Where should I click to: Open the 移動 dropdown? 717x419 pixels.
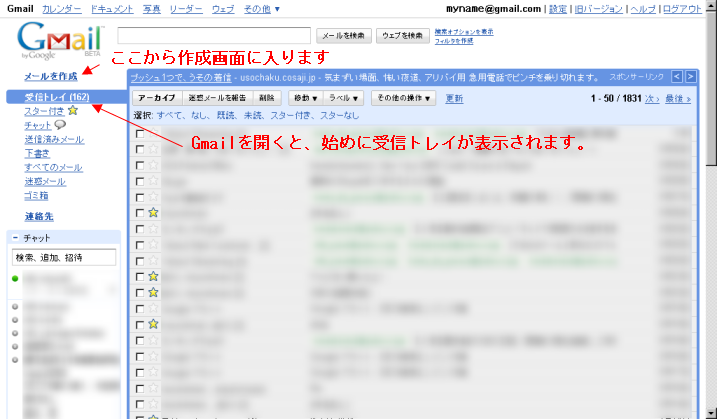pyautogui.click(x=305, y=98)
